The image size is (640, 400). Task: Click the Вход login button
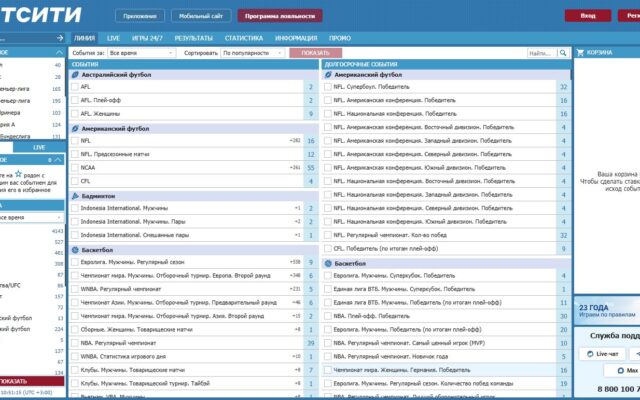[588, 16]
